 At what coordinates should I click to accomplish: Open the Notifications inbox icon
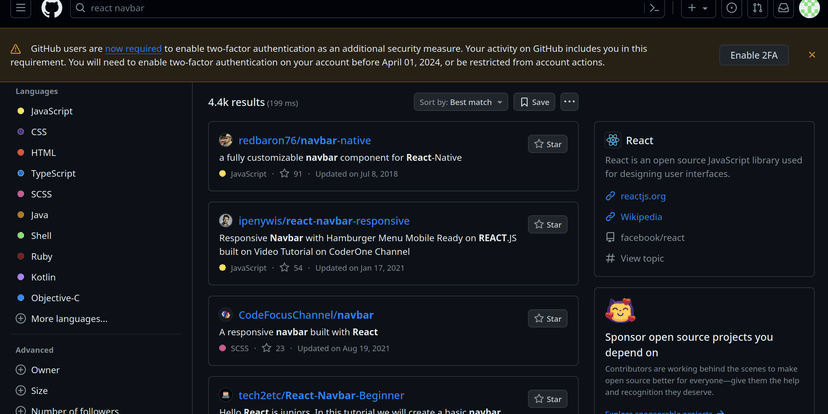coord(784,8)
